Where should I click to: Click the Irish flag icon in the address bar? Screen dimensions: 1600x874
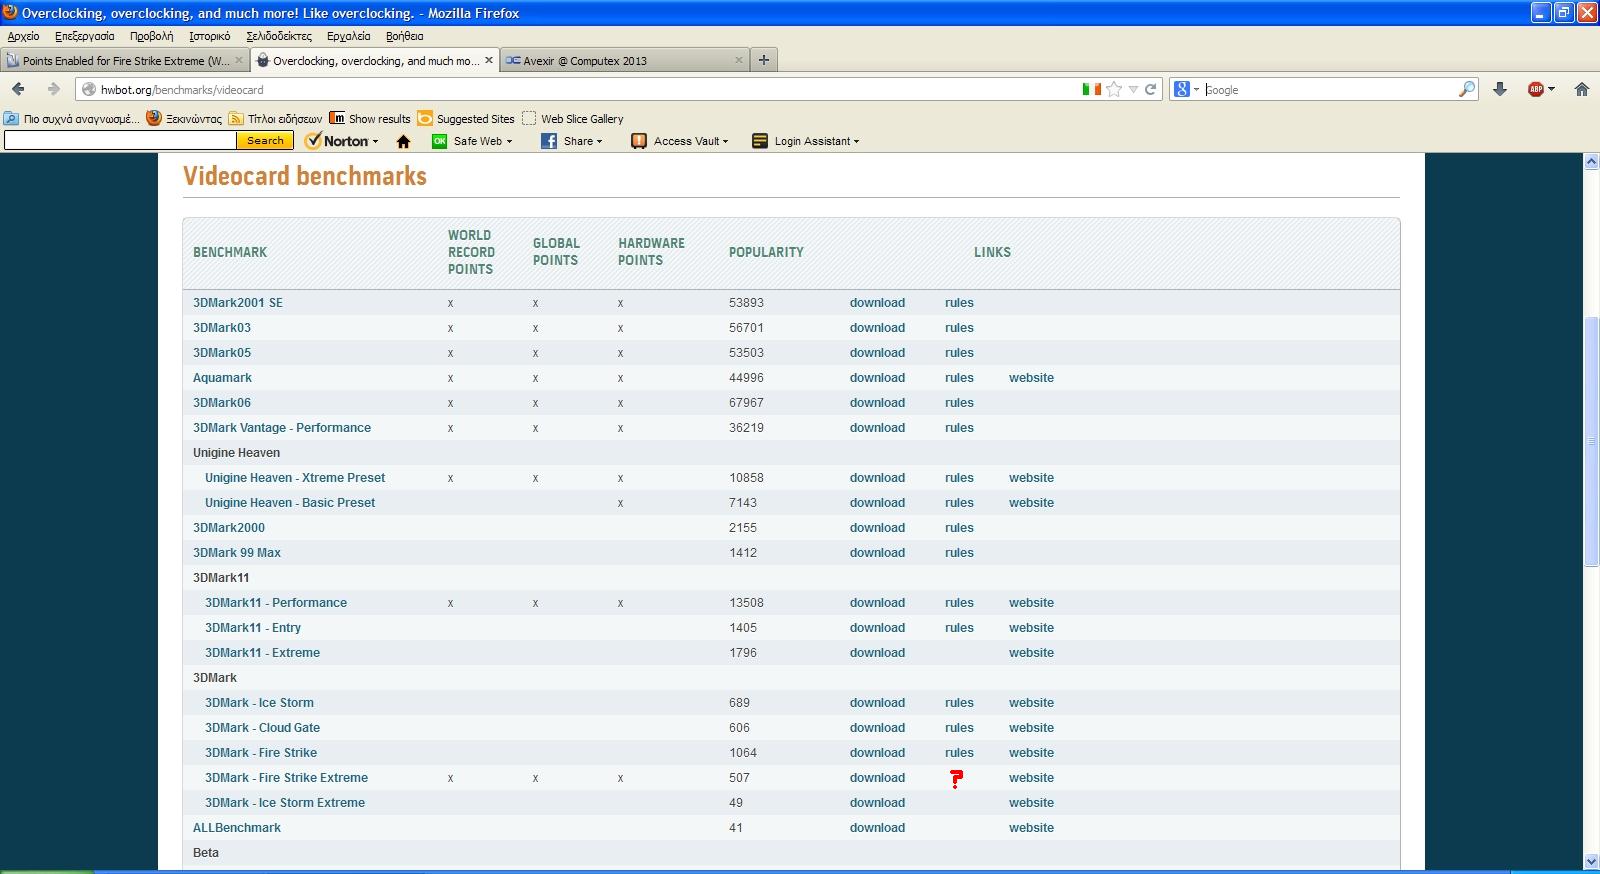(1092, 89)
